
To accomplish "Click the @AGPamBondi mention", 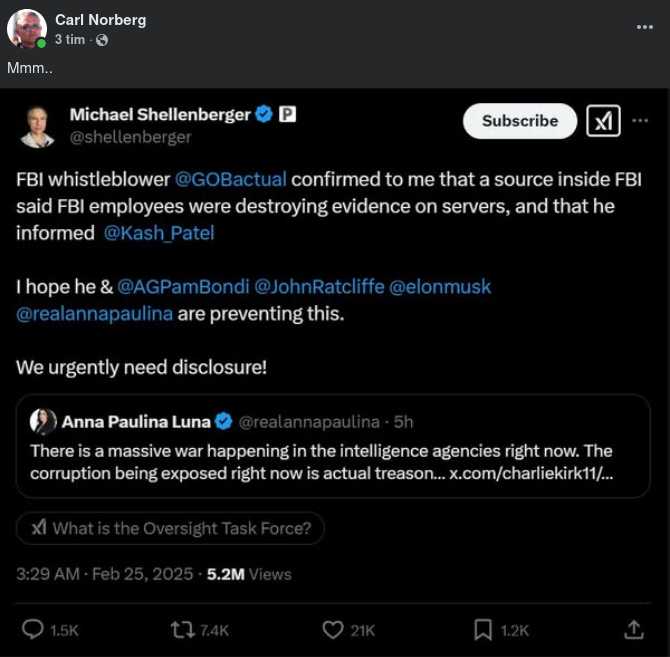I will coord(182,287).
